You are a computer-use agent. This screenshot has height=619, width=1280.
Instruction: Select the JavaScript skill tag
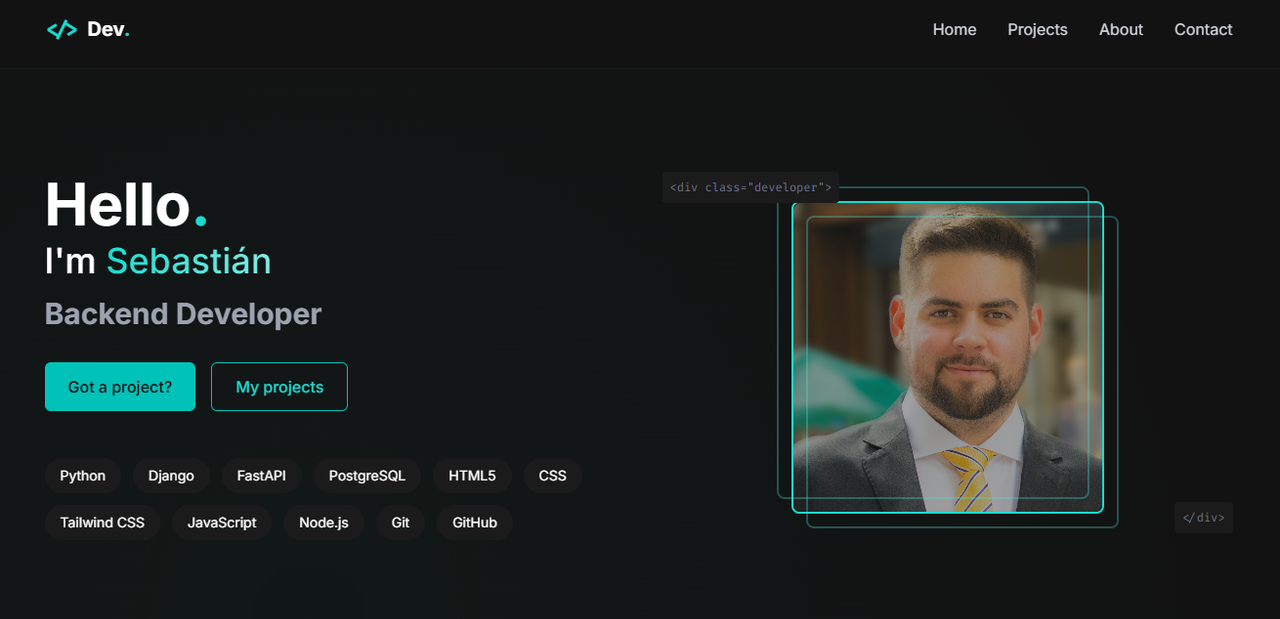222,523
